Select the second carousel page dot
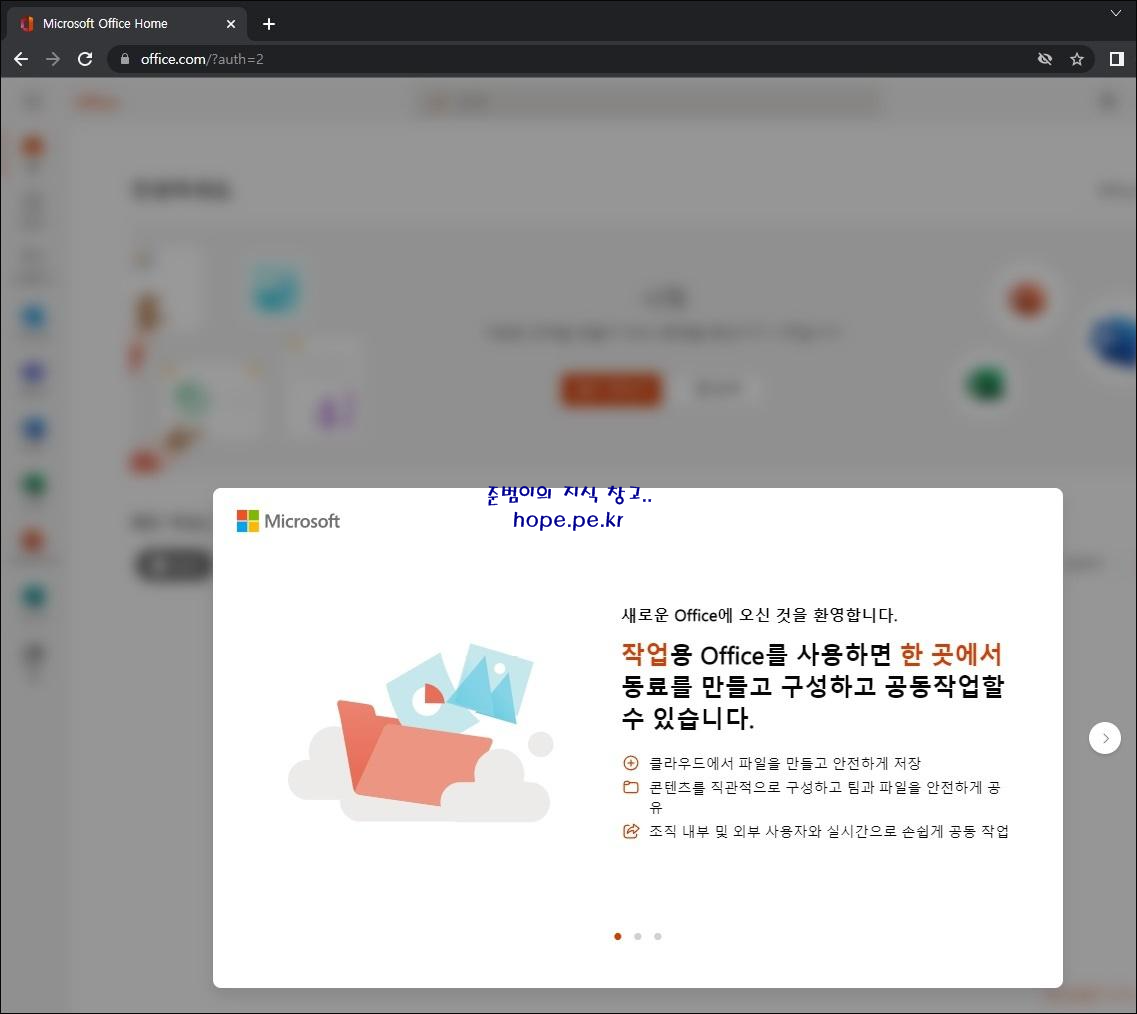 coord(638,936)
